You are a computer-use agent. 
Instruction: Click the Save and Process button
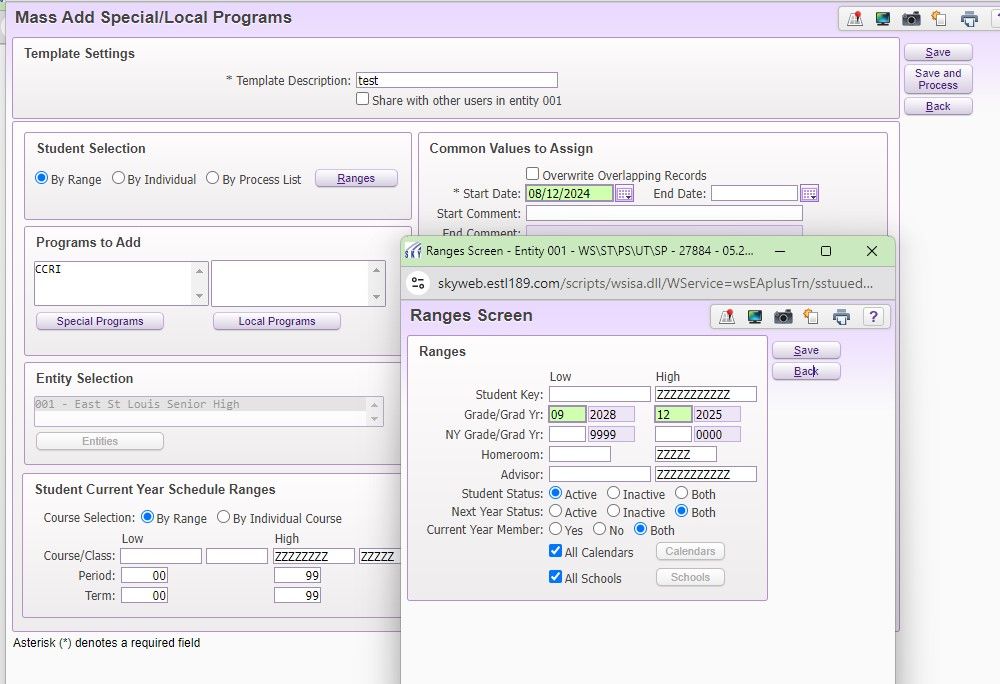(x=937, y=79)
